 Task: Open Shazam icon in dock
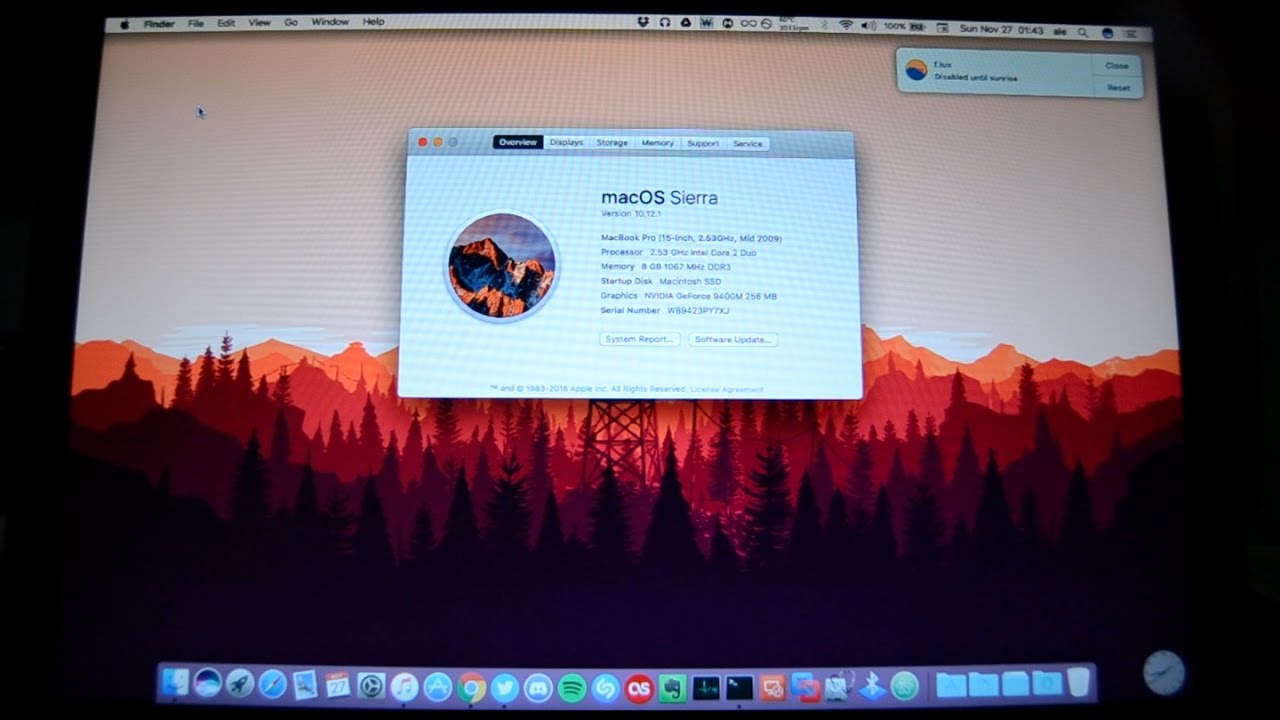click(x=605, y=687)
